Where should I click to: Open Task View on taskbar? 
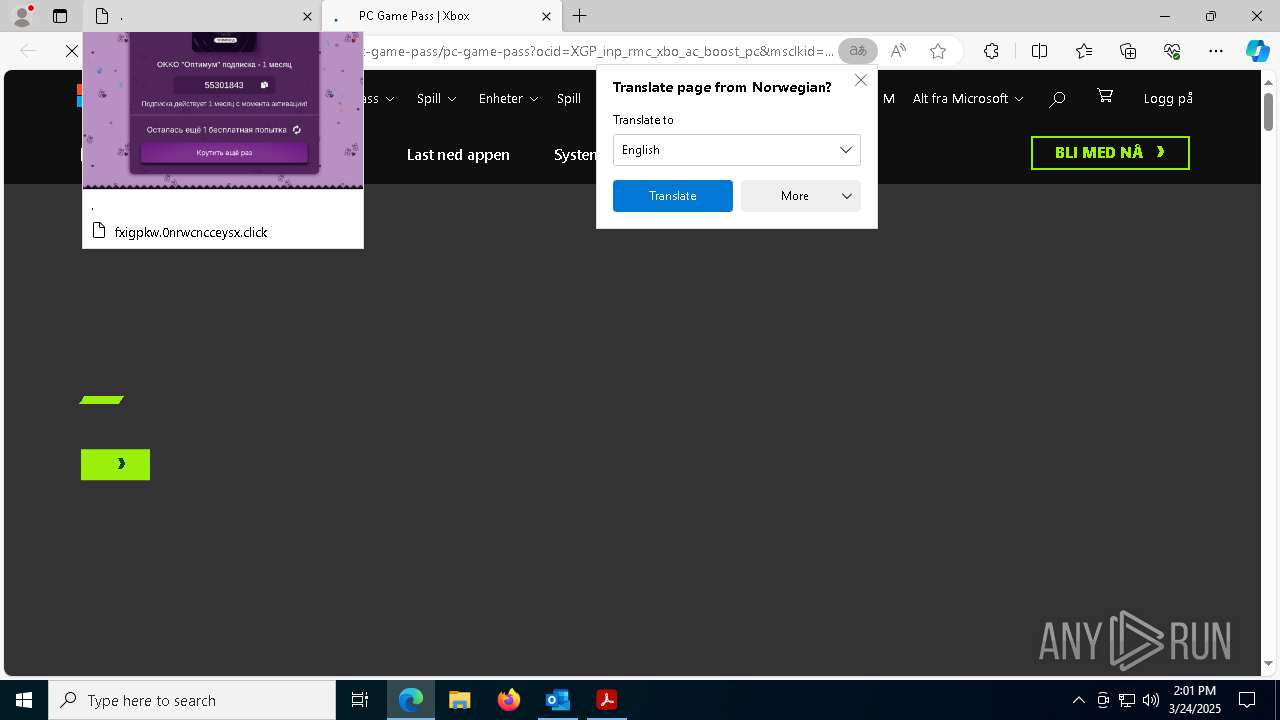(360, 700)
